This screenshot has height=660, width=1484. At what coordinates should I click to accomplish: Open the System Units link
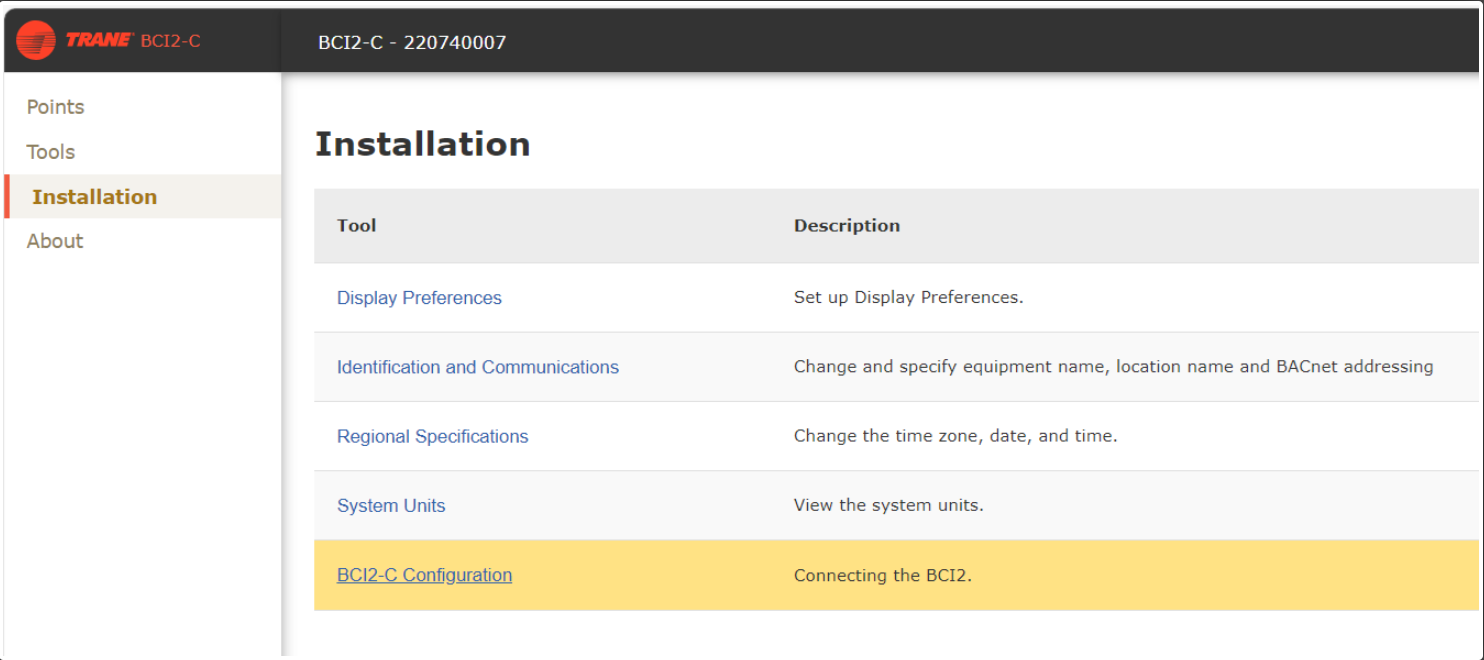click(x=391, y=506)
